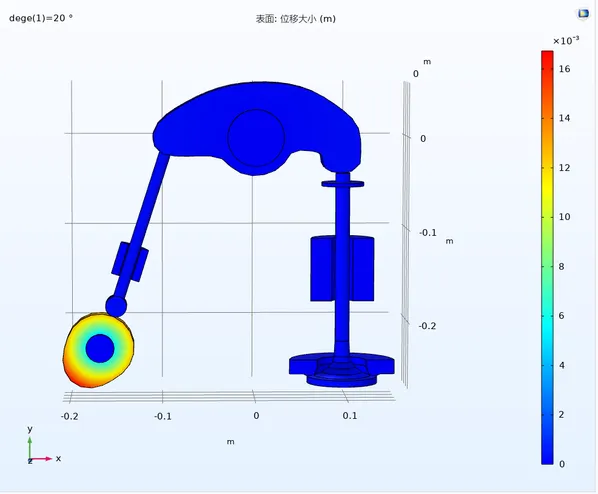Click the "×10⁻³" legend scale factor

566,40
